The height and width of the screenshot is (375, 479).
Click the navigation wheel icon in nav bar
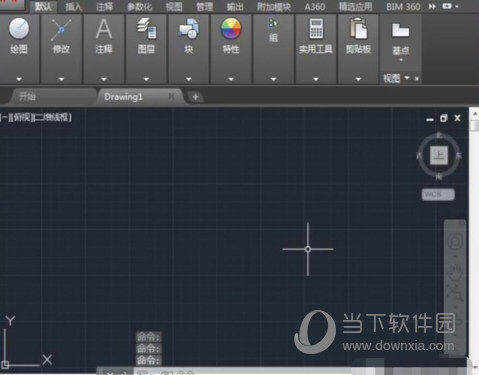(x=455, y=241)
